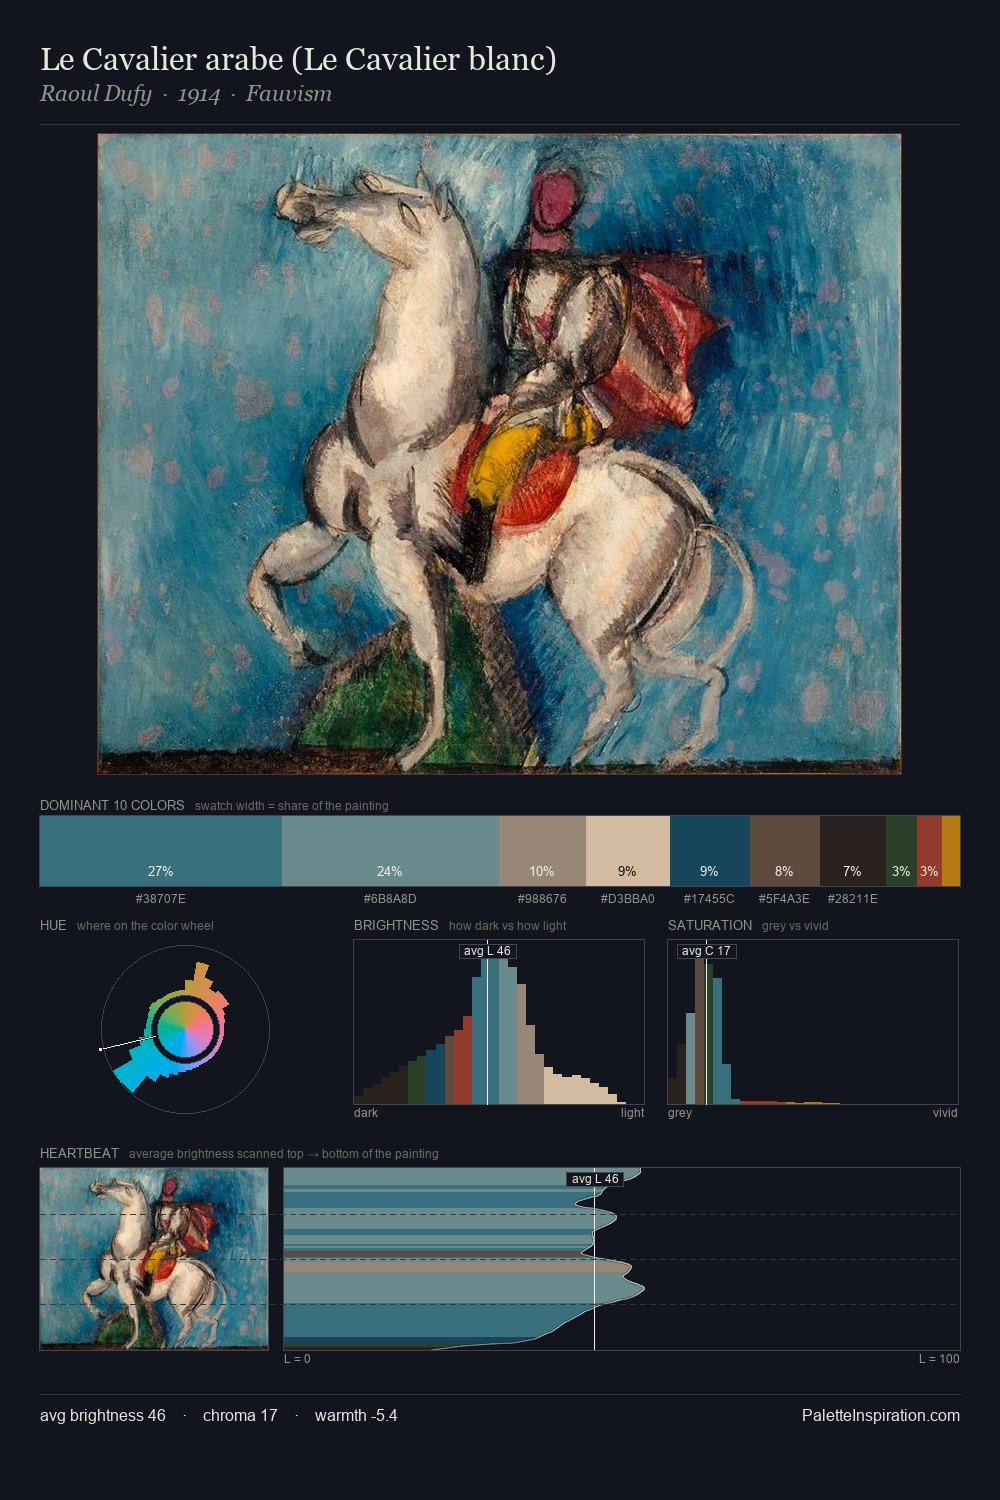Click the 'DOMINANT 10 COLORS' heading

[x=112, y=805]
